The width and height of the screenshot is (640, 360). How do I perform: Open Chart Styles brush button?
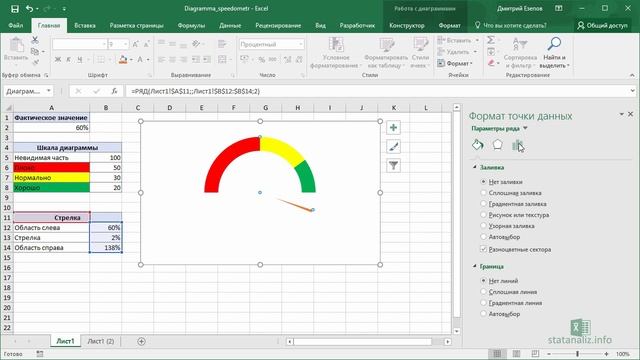point(393,147)
